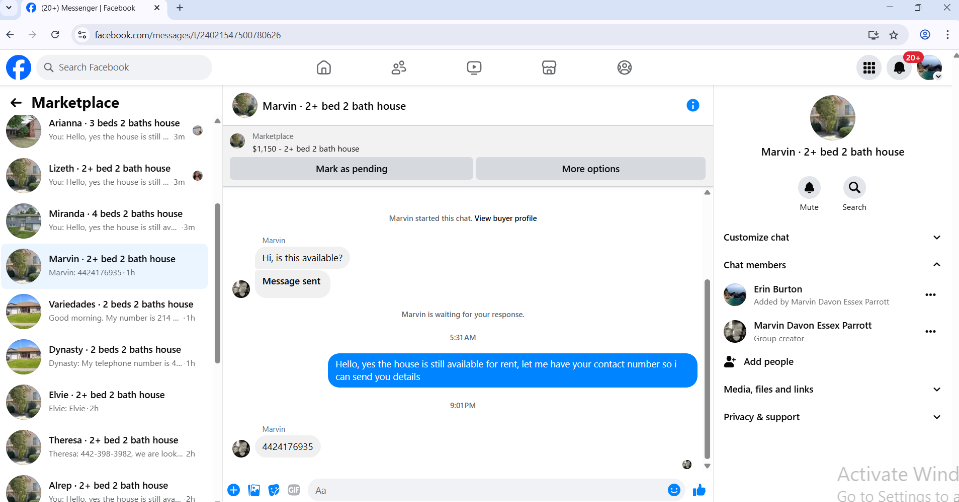959x502 pixels.
Task: Click More options button
Action: click(x=591, y=169)
